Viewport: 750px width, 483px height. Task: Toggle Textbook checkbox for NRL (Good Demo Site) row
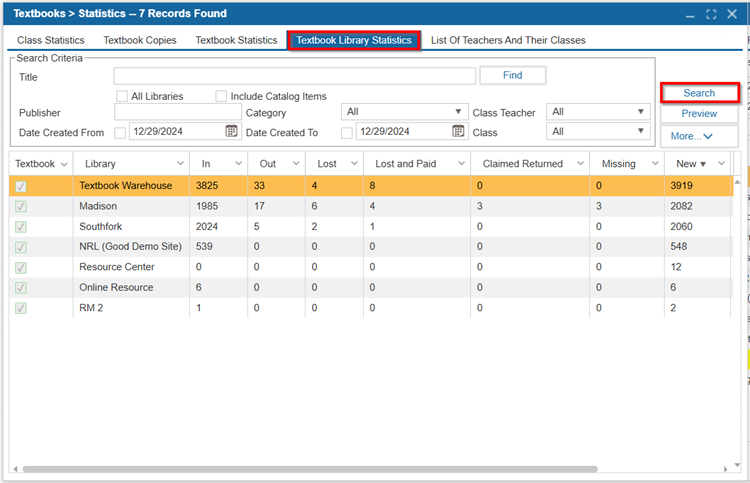[x=21, y=247]
